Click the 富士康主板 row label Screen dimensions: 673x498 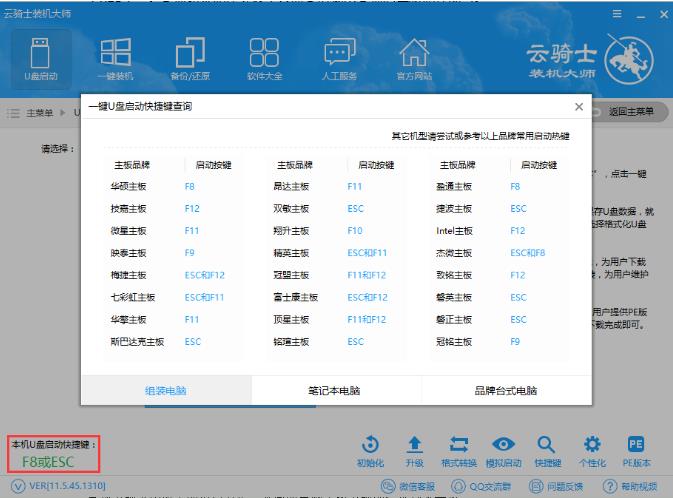pos(295,297)
